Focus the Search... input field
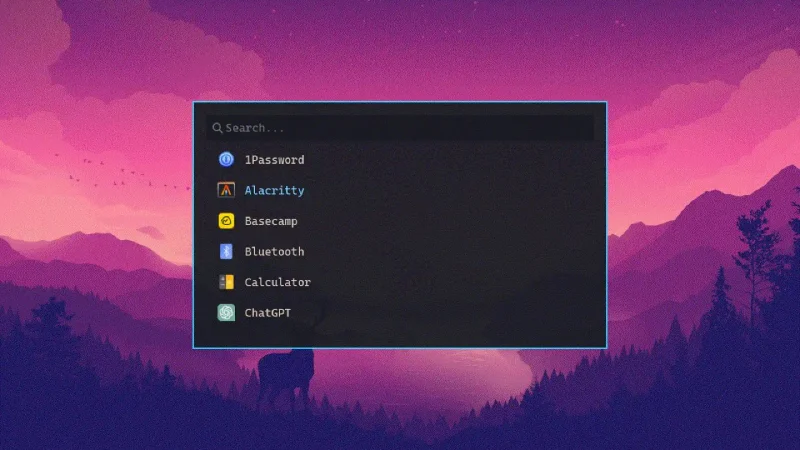This screenshot has width=800, height=450. (399, 128)
